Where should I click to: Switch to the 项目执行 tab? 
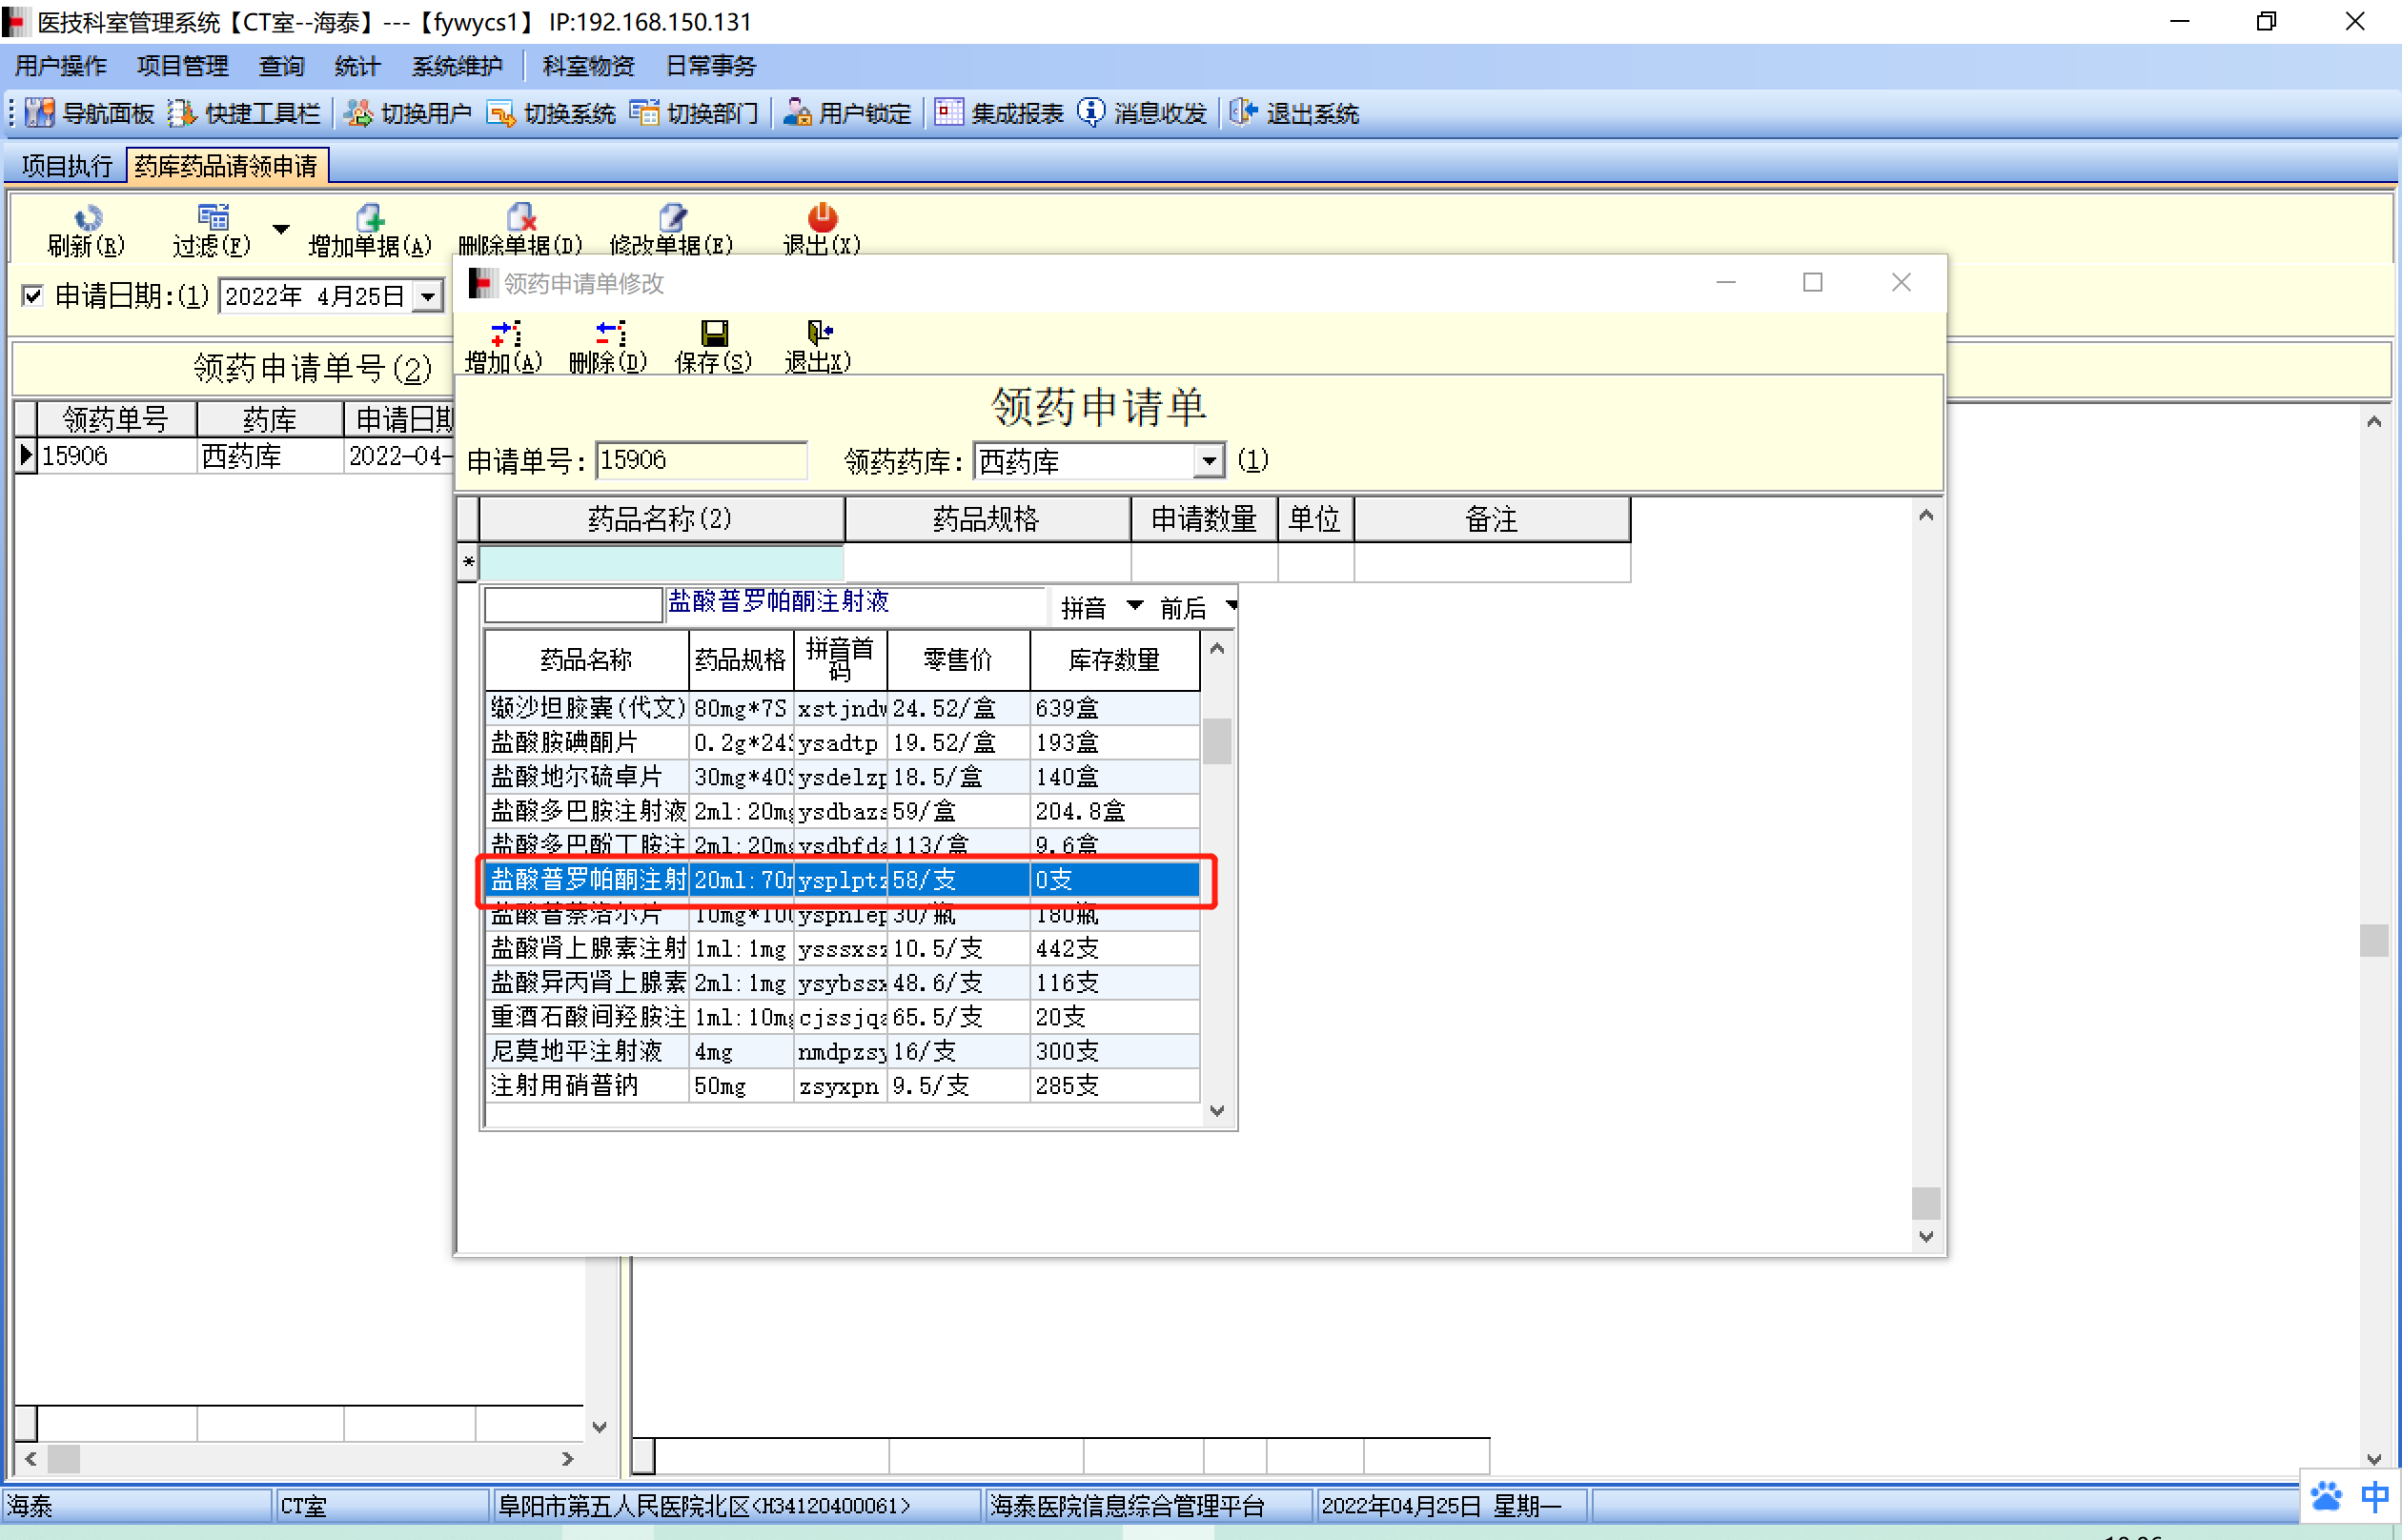[66, 166]
